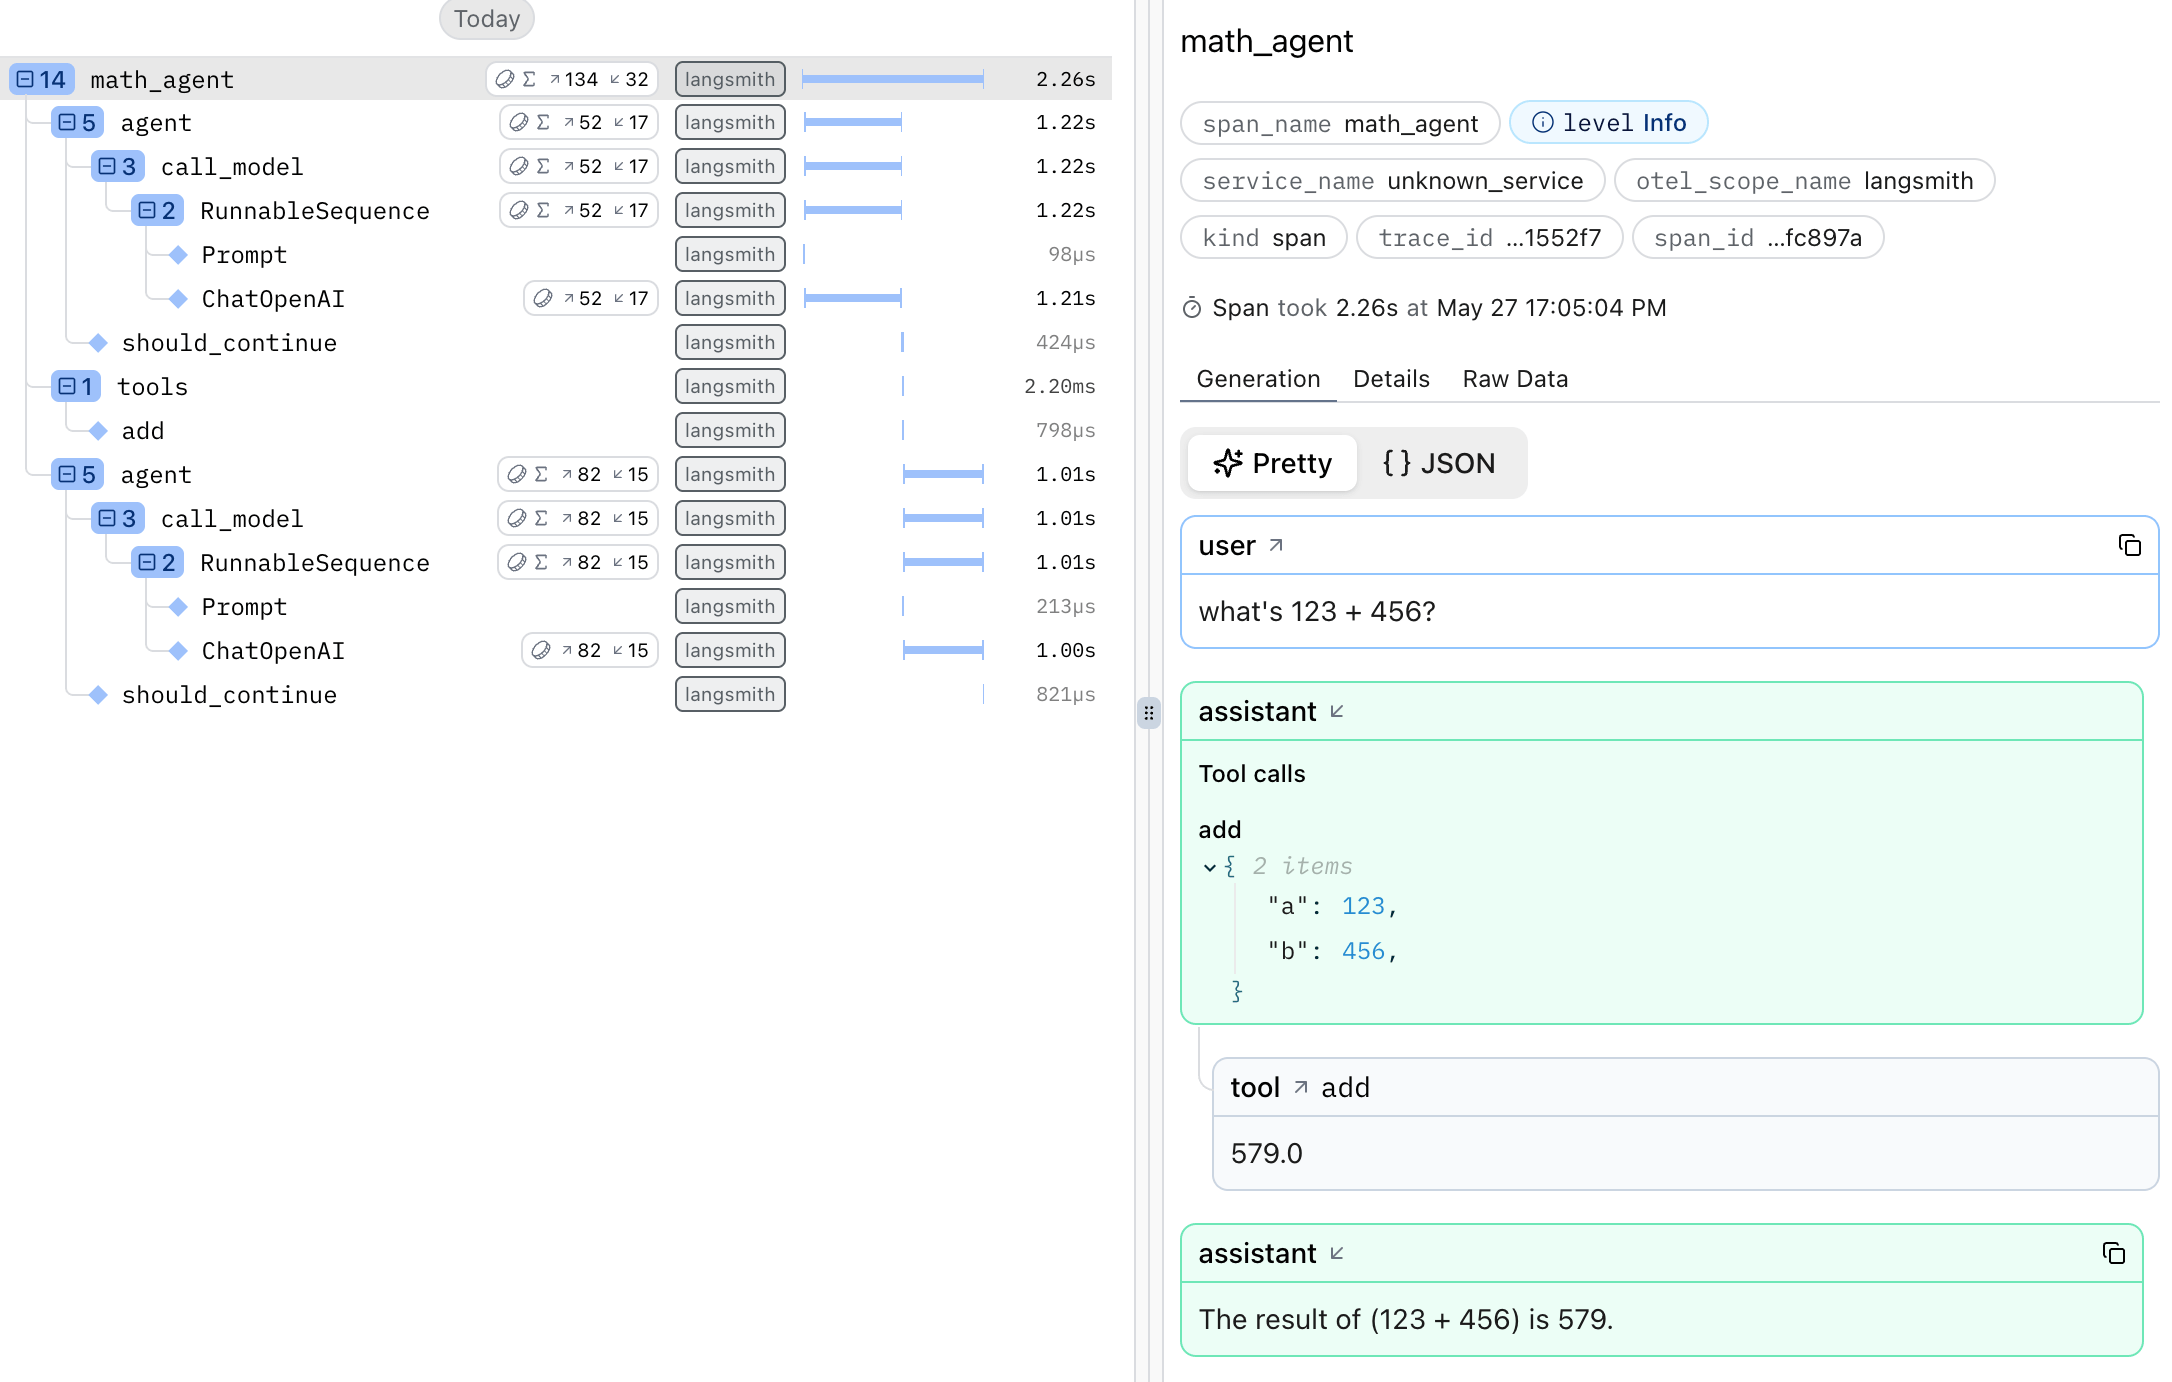This screenshot has width=2172, height=1382.
Task: Click the math_agent duration timeline bar
Action: point(892,79)
